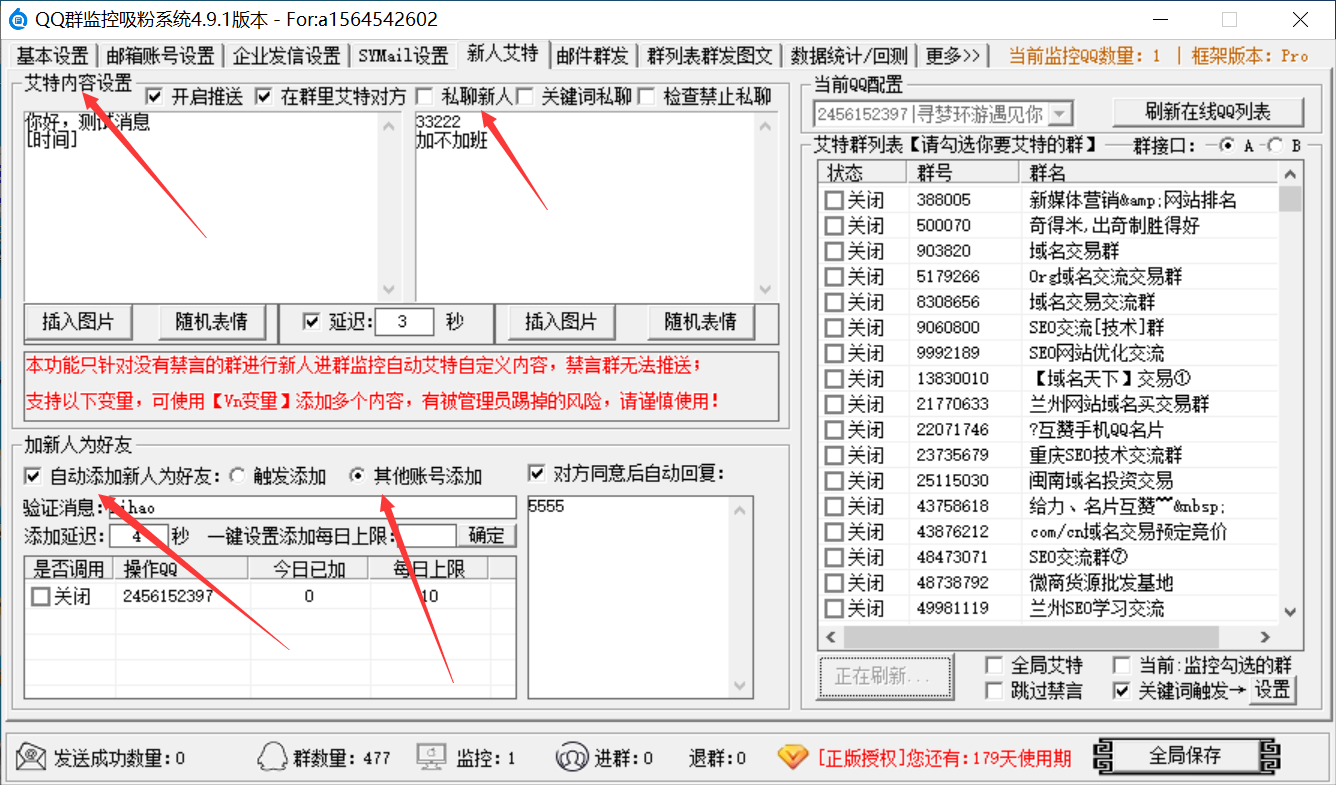This screenshot has height=785, width=1336.
Task: Click the 每日上限 column header
Action: tap(429, 569)
